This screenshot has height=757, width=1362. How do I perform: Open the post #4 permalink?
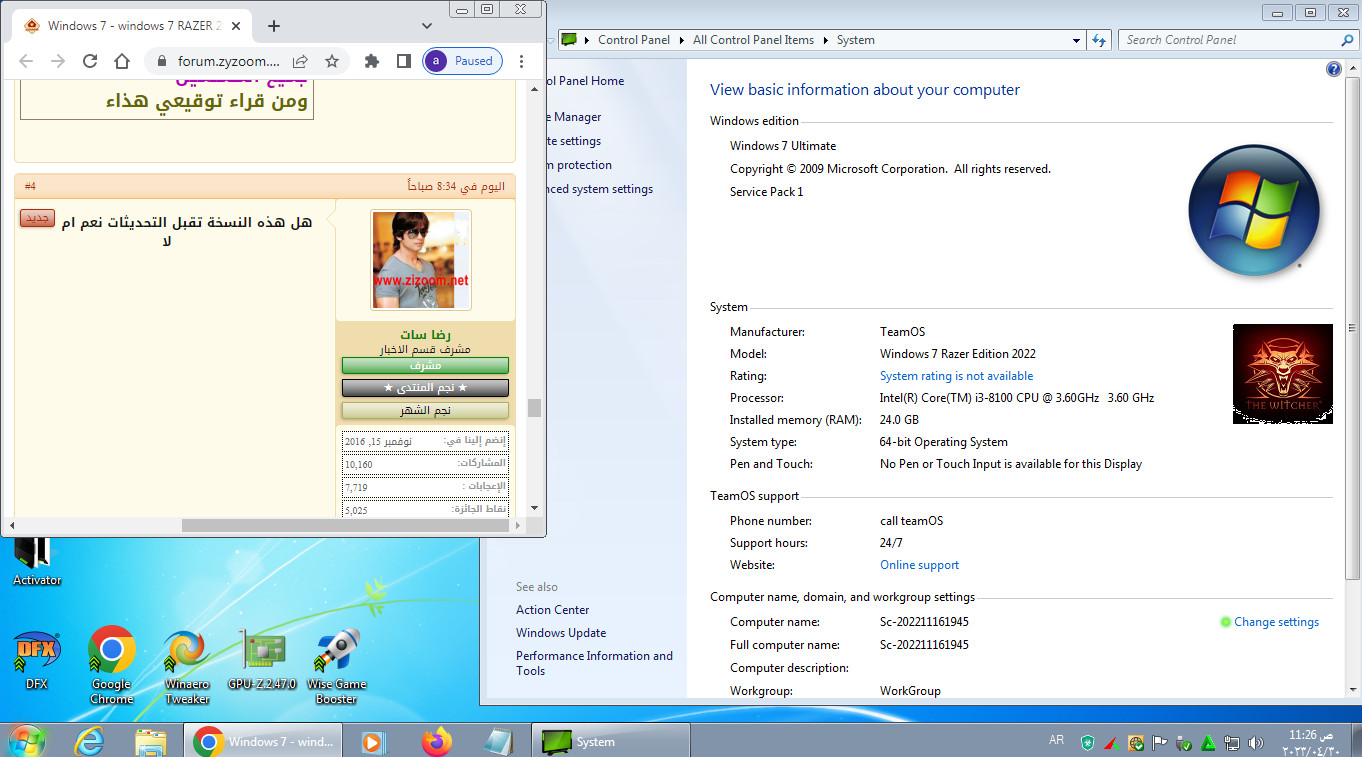coord(30,186)
